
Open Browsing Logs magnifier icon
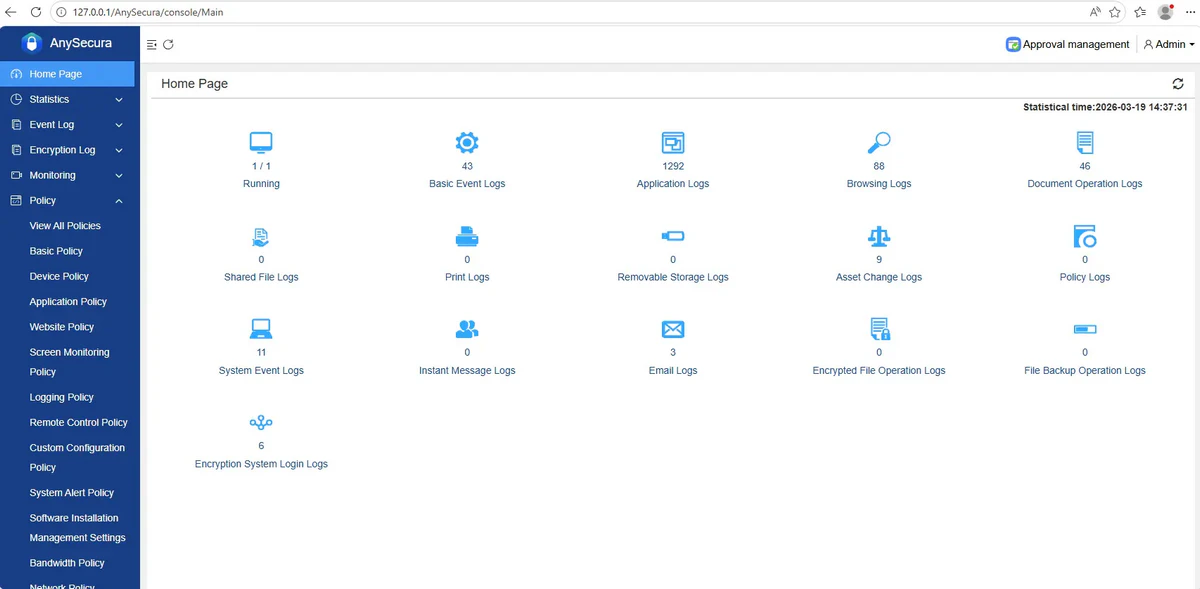pyautogui.click(x=879, y=142)
